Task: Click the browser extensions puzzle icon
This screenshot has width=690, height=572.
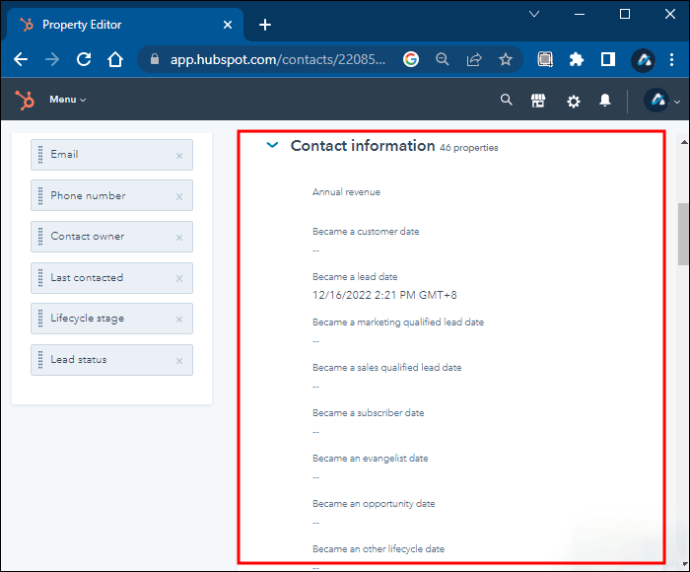Action: click(x=576, y=59)
